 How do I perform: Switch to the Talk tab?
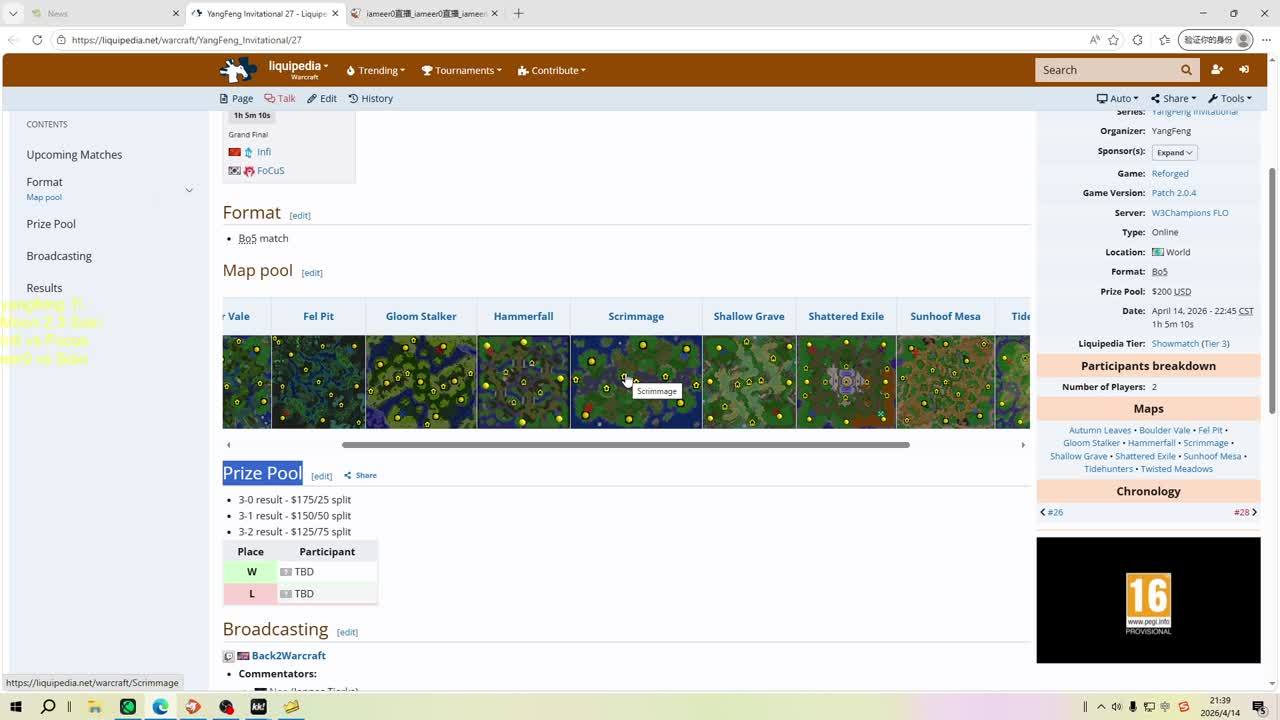pos(280,98)
